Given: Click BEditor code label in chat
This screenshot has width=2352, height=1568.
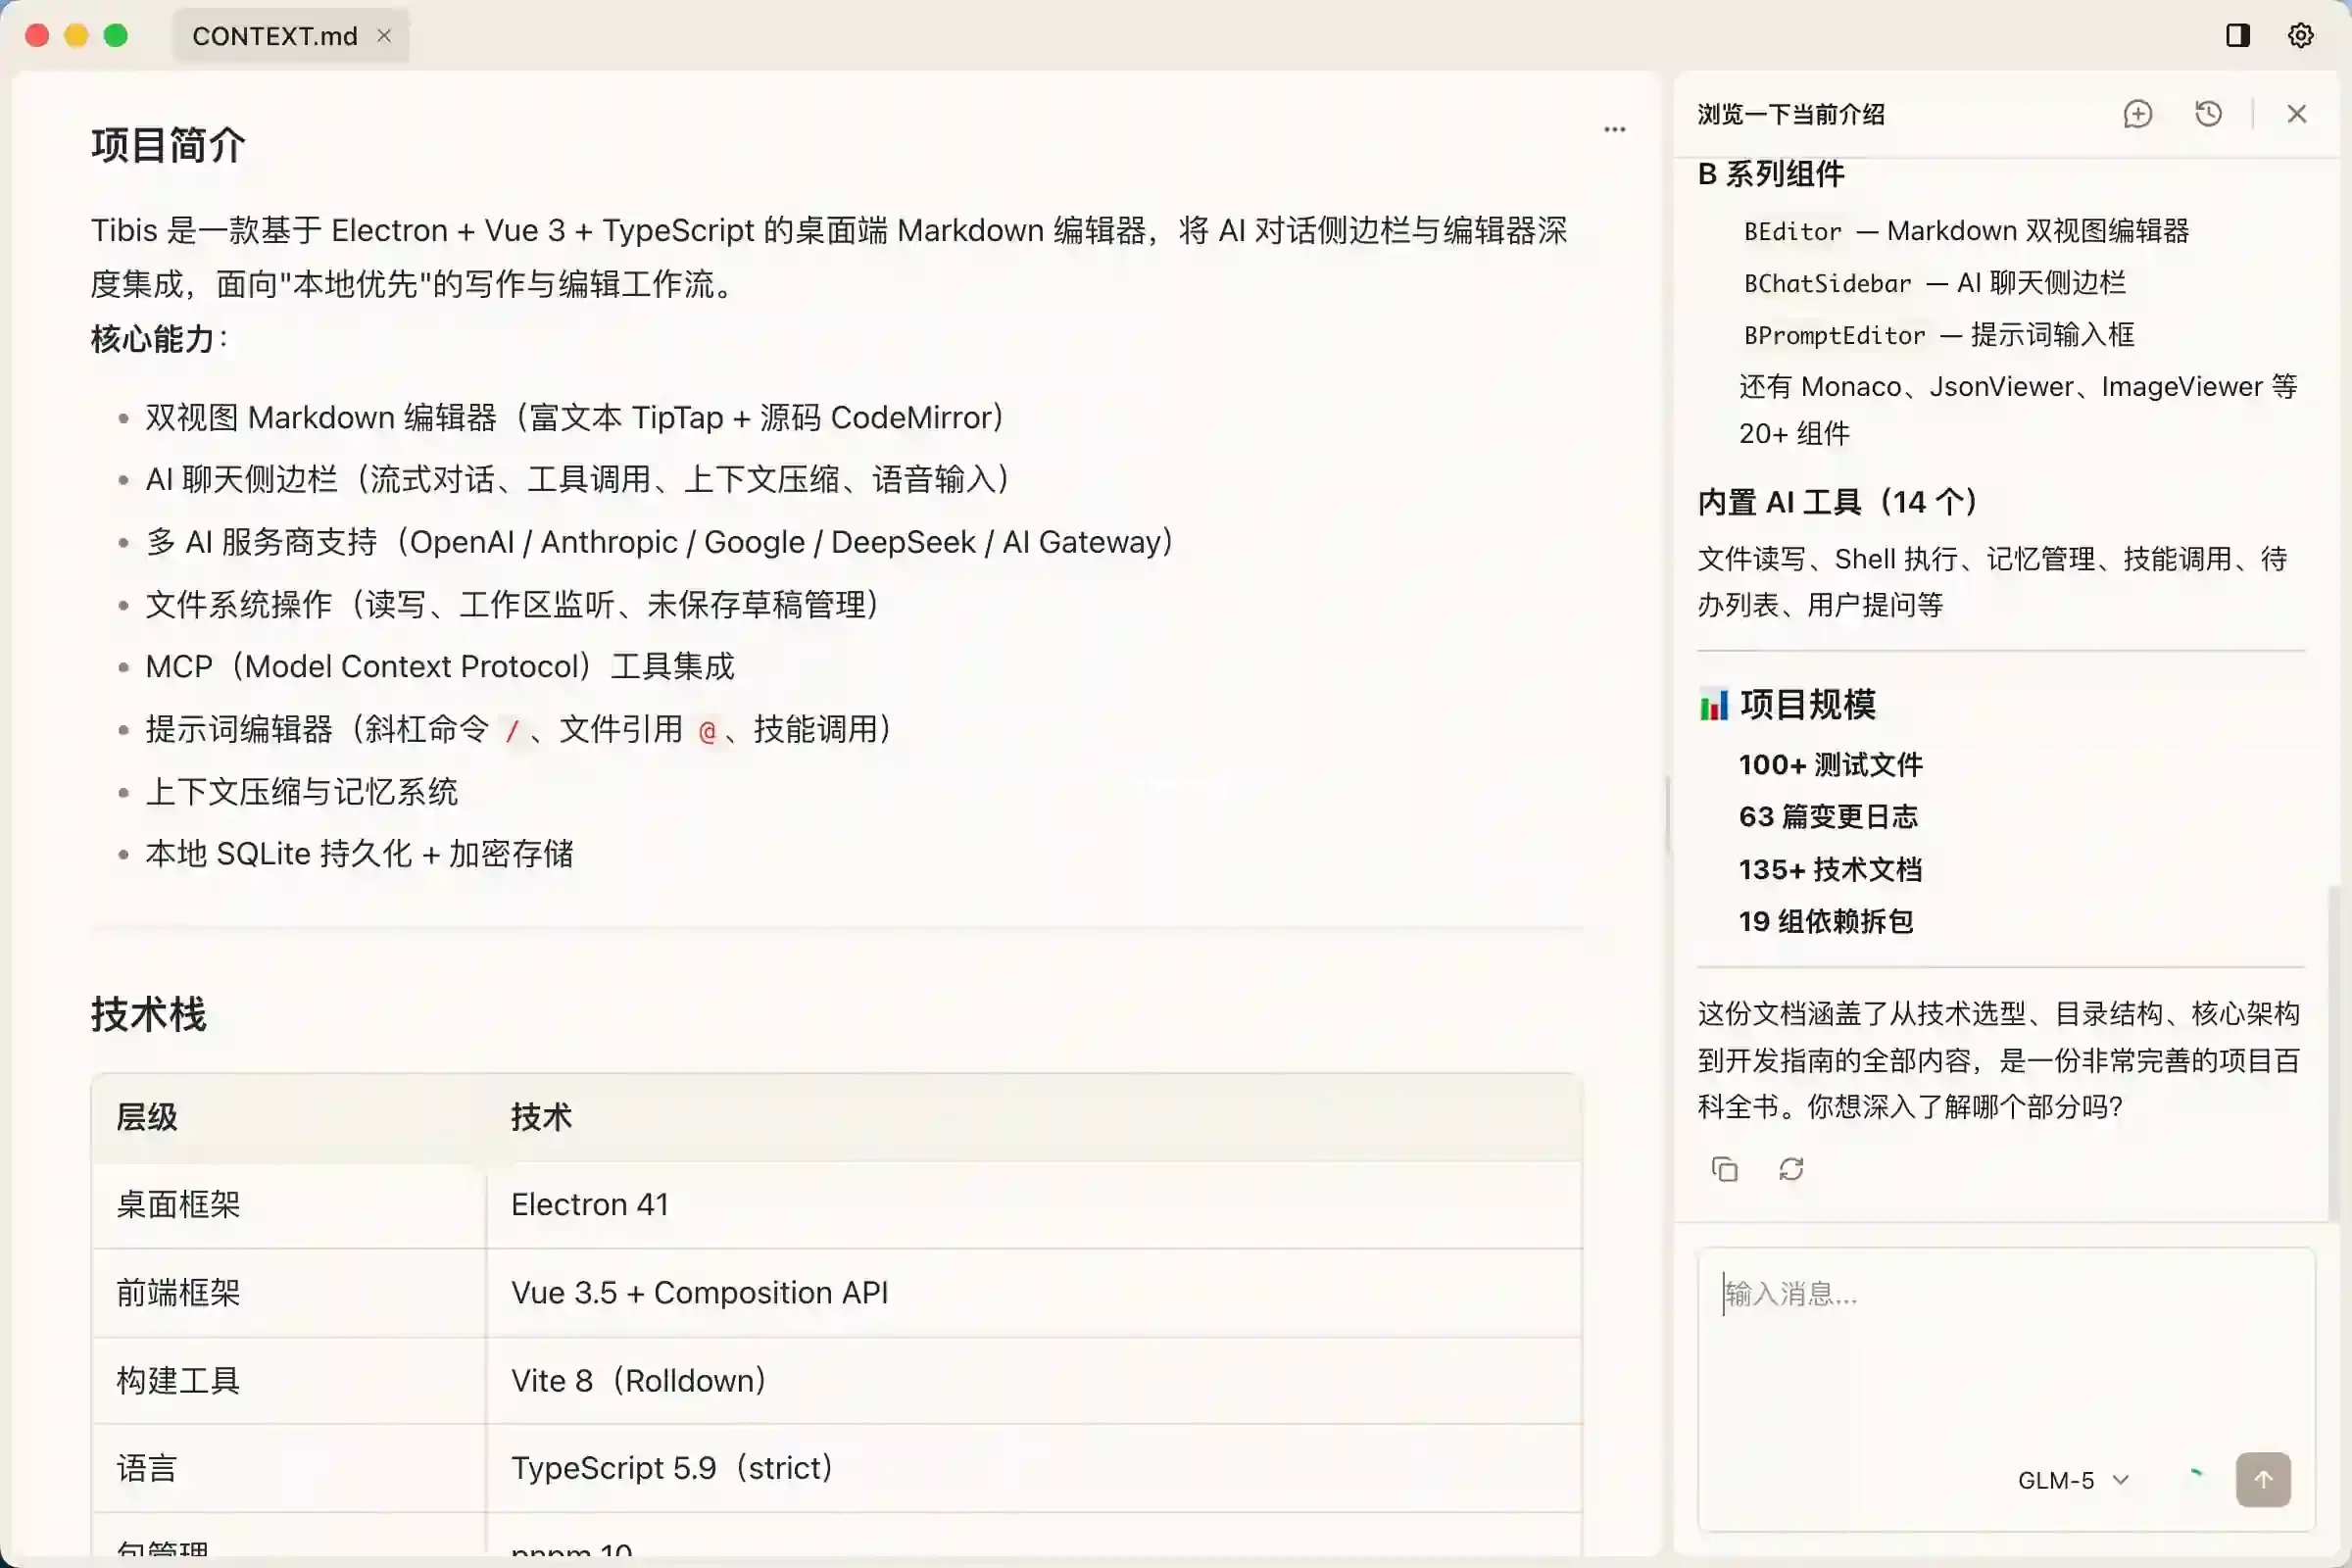Looking at the screenshot, I should point(1792,232).
